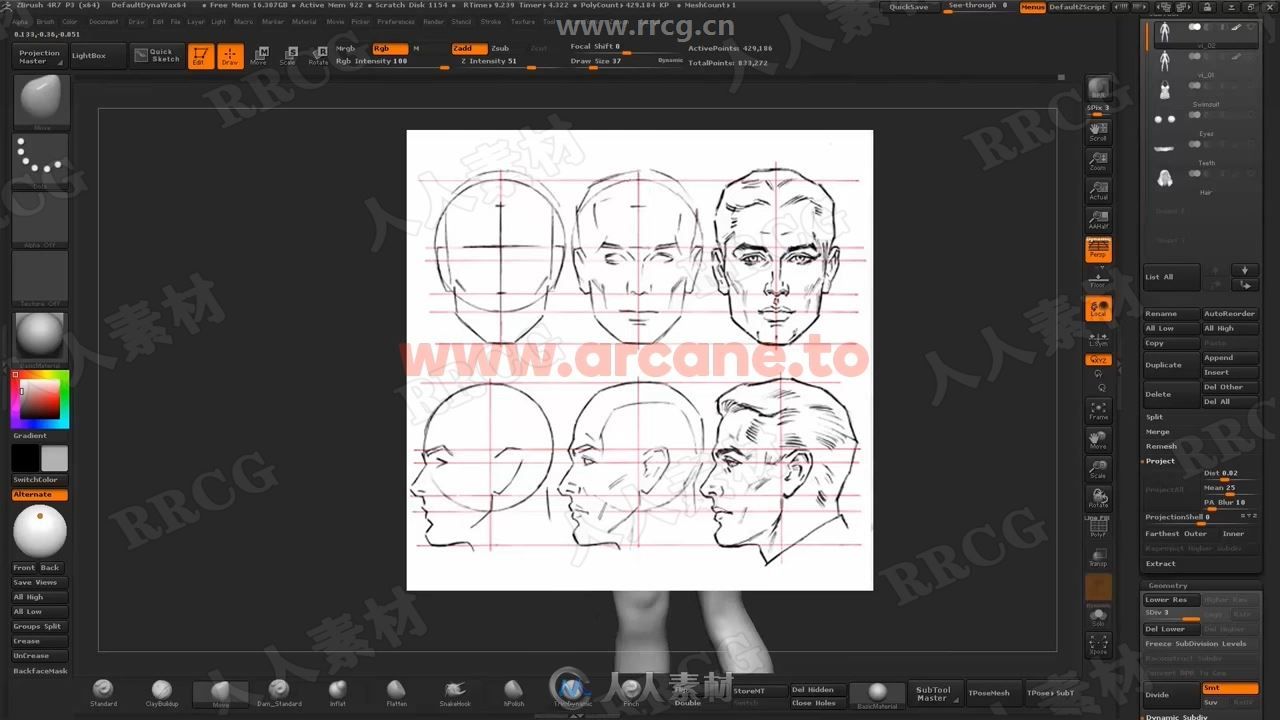Toggle Edit mode button

(200, 56)
